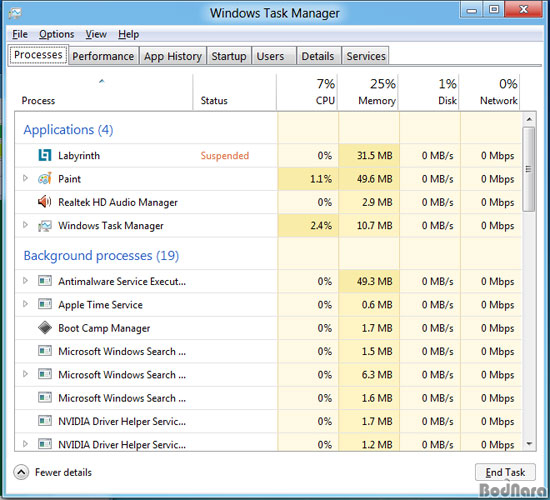Click the Applications (4) group heading

pos(68,130)
